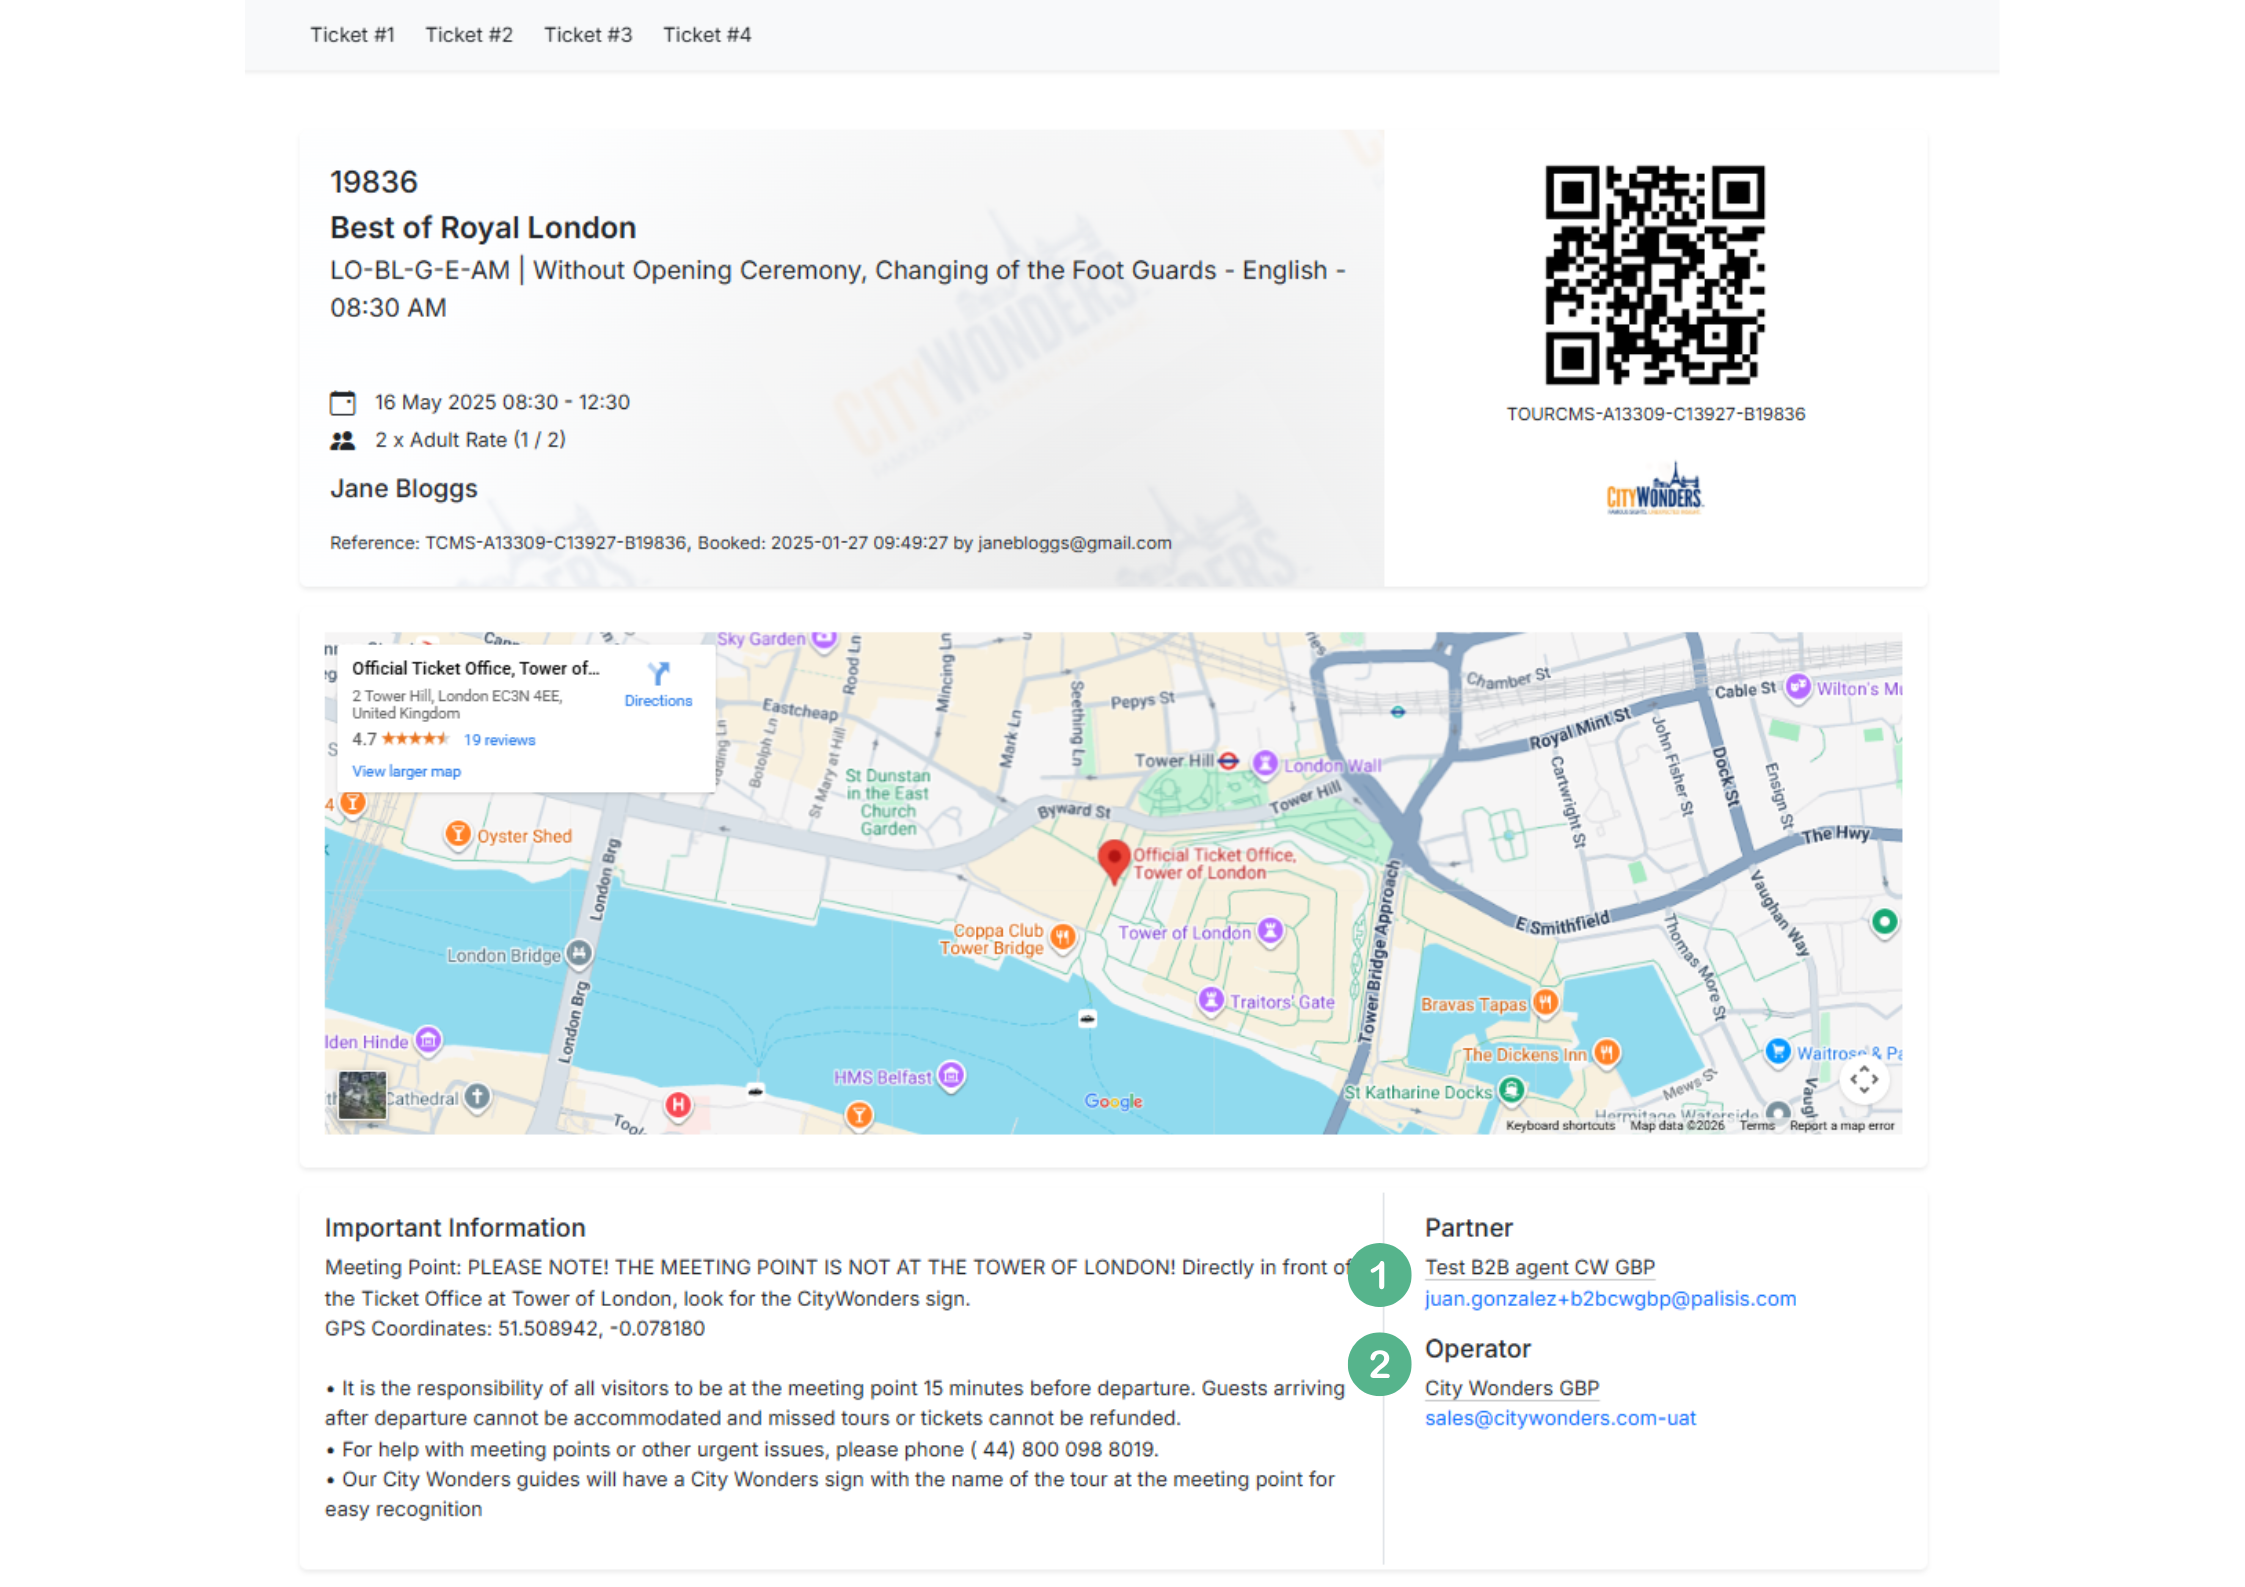Click the Google logo on map
Screen dimensions: 2245x1587
tap(1113, 1101)
